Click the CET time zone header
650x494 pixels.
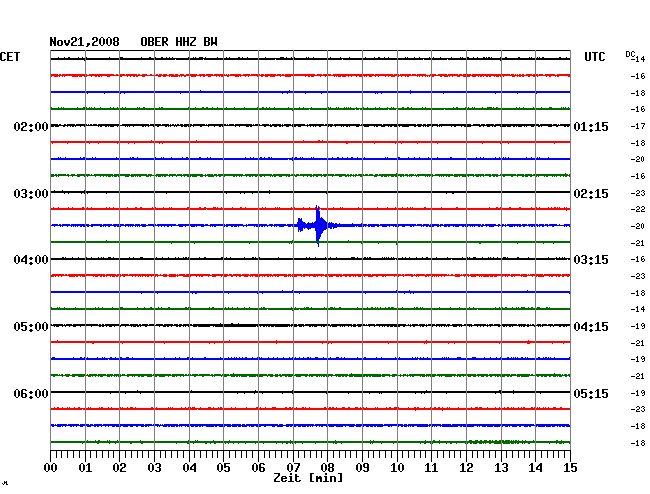click(10, 57)
